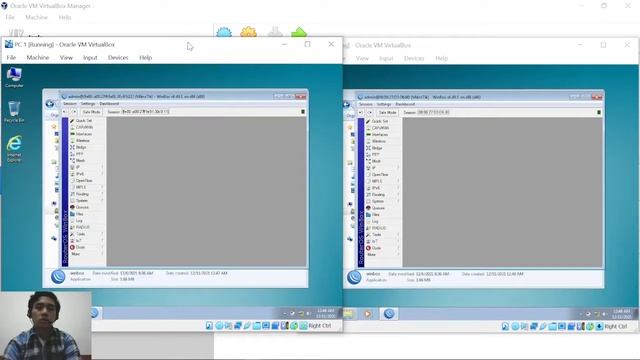The image size is (640, 360).
Task: Open CAPsMAN in PC 1 WinBox sidebar
Action: (x=84, y=127)
